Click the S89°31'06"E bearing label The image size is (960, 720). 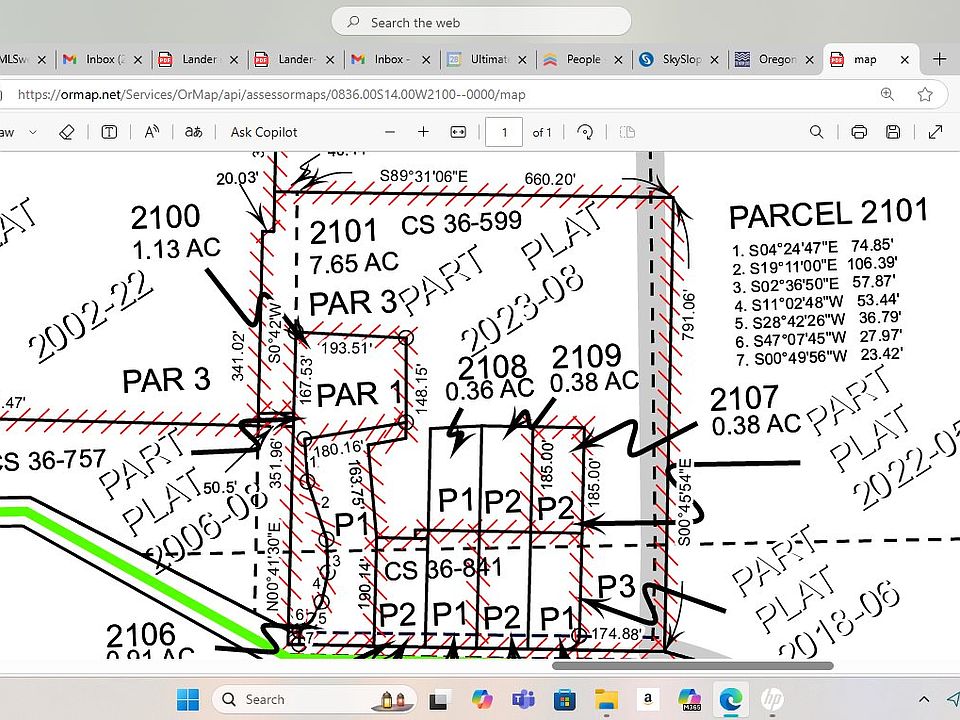(x=423, y=176)
